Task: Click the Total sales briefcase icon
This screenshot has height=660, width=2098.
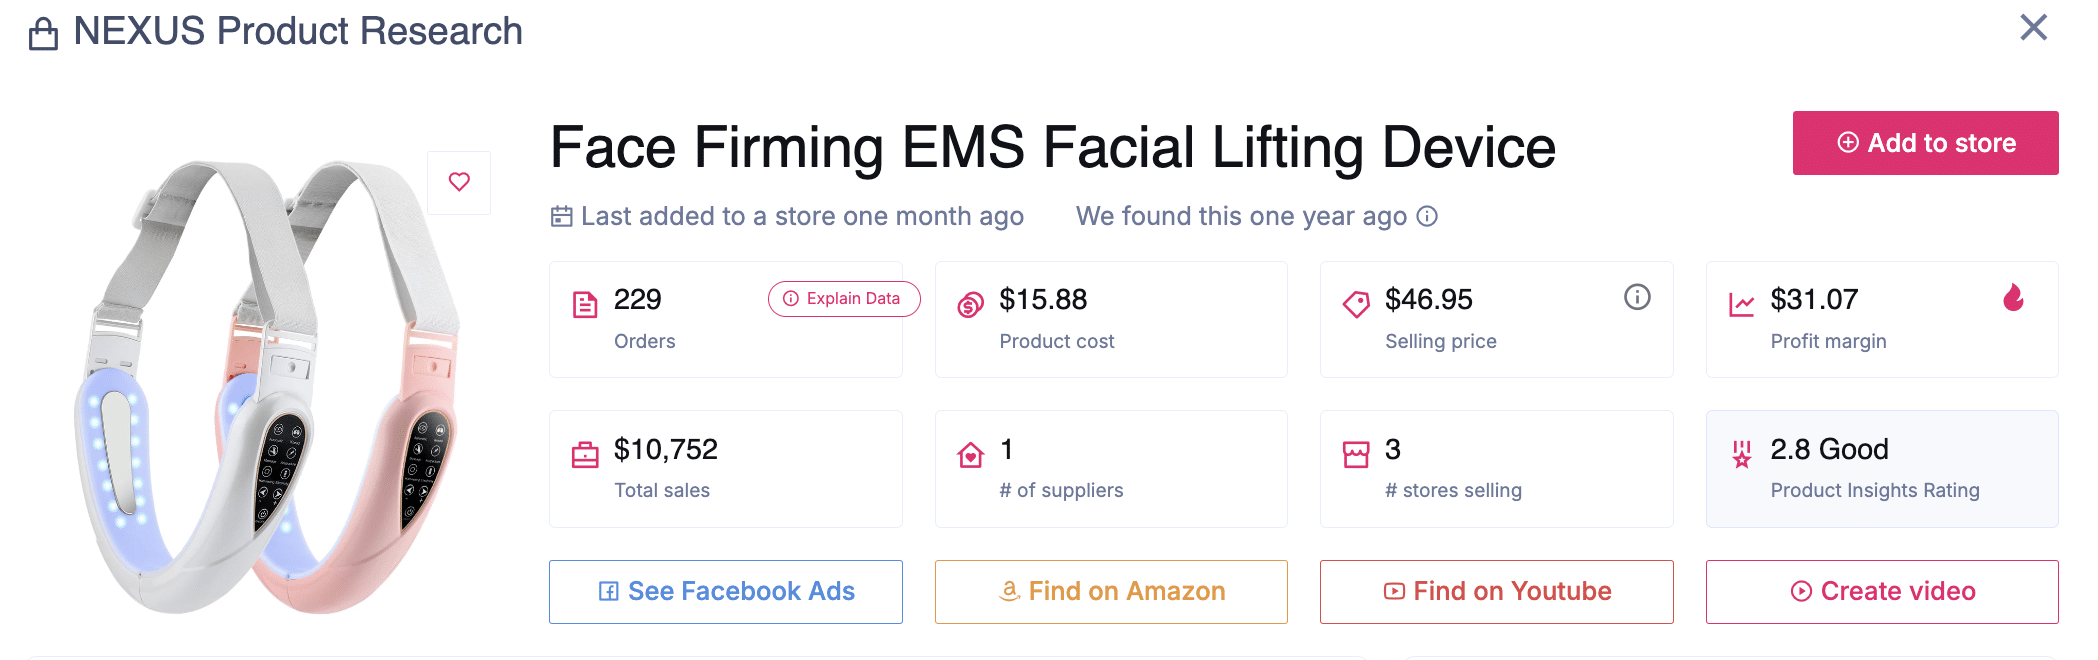Action: [x=585, y=455]
